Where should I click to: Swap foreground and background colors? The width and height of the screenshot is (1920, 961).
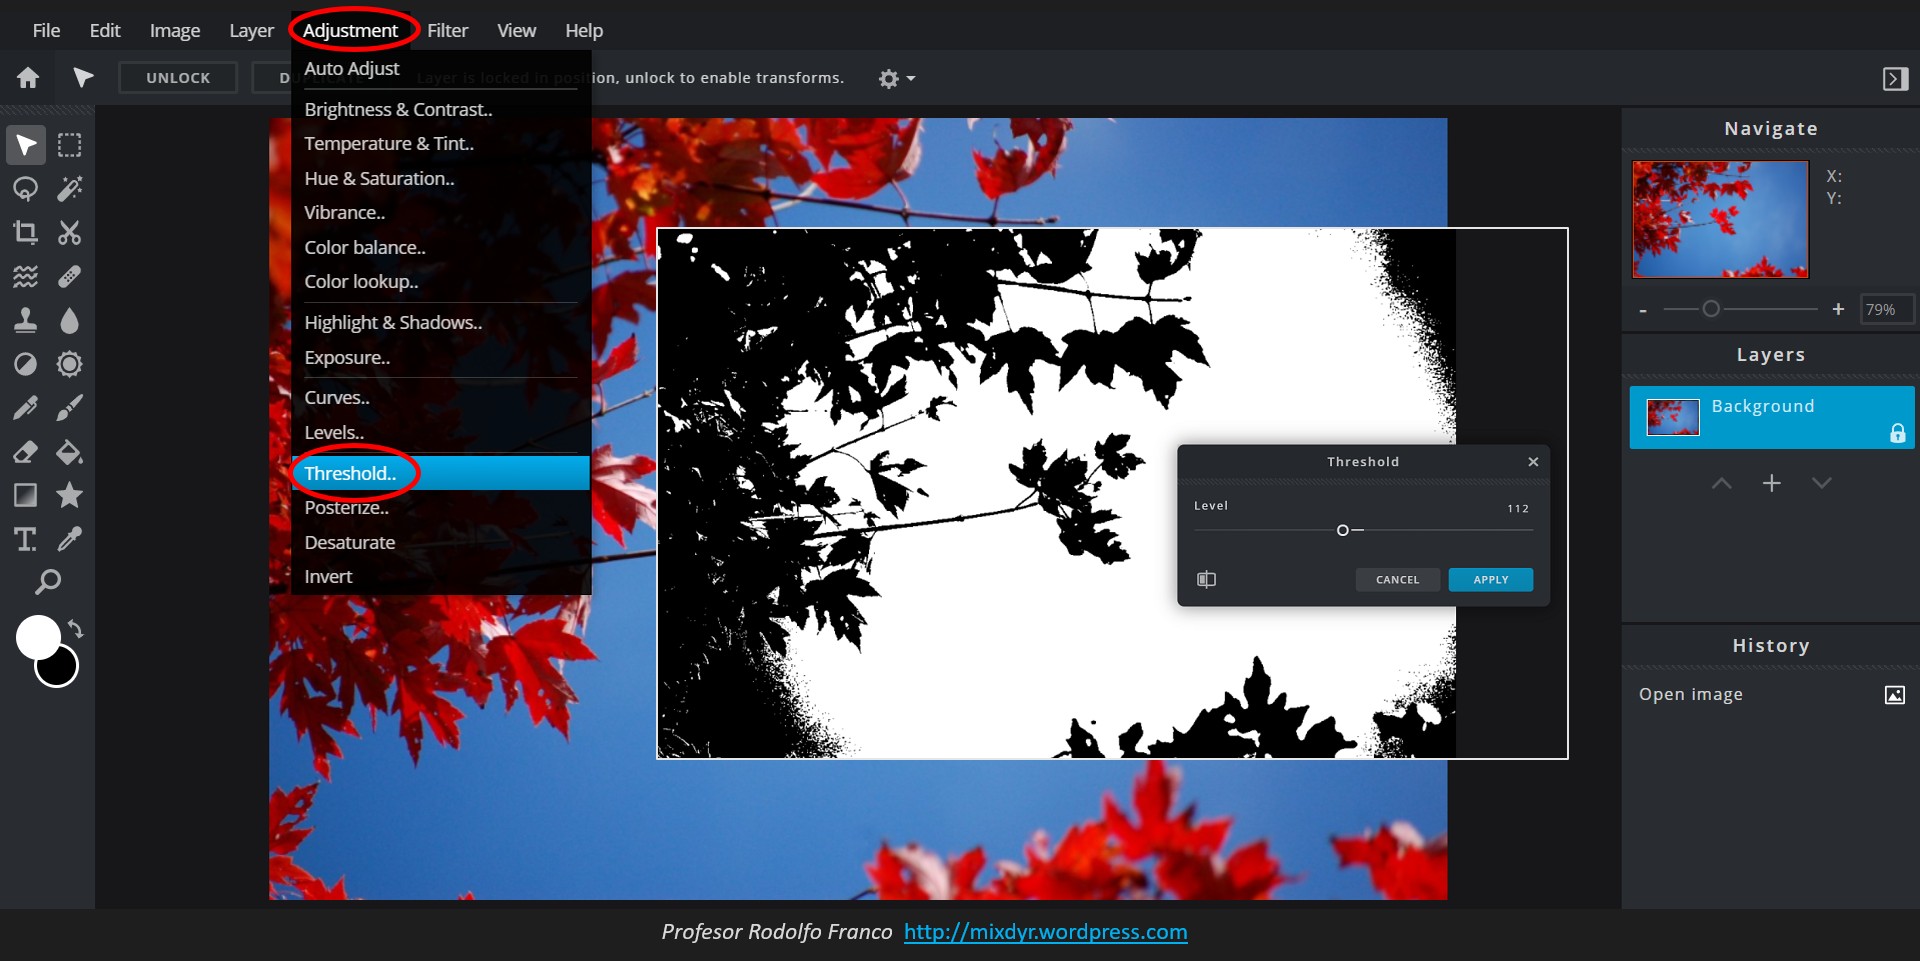(76, 629)
